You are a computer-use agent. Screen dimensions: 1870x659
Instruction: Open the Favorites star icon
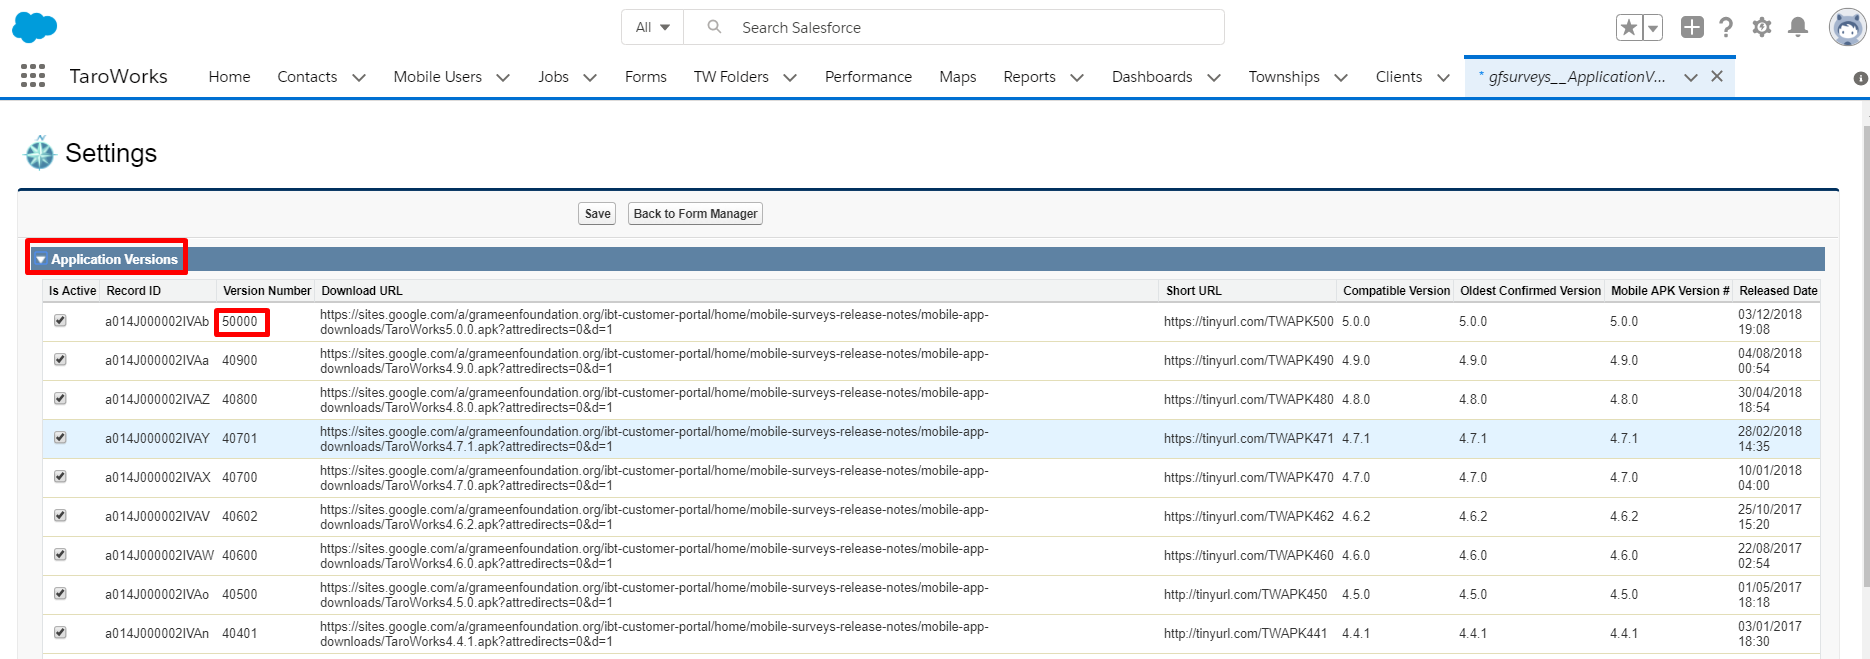click(1629, 28)
